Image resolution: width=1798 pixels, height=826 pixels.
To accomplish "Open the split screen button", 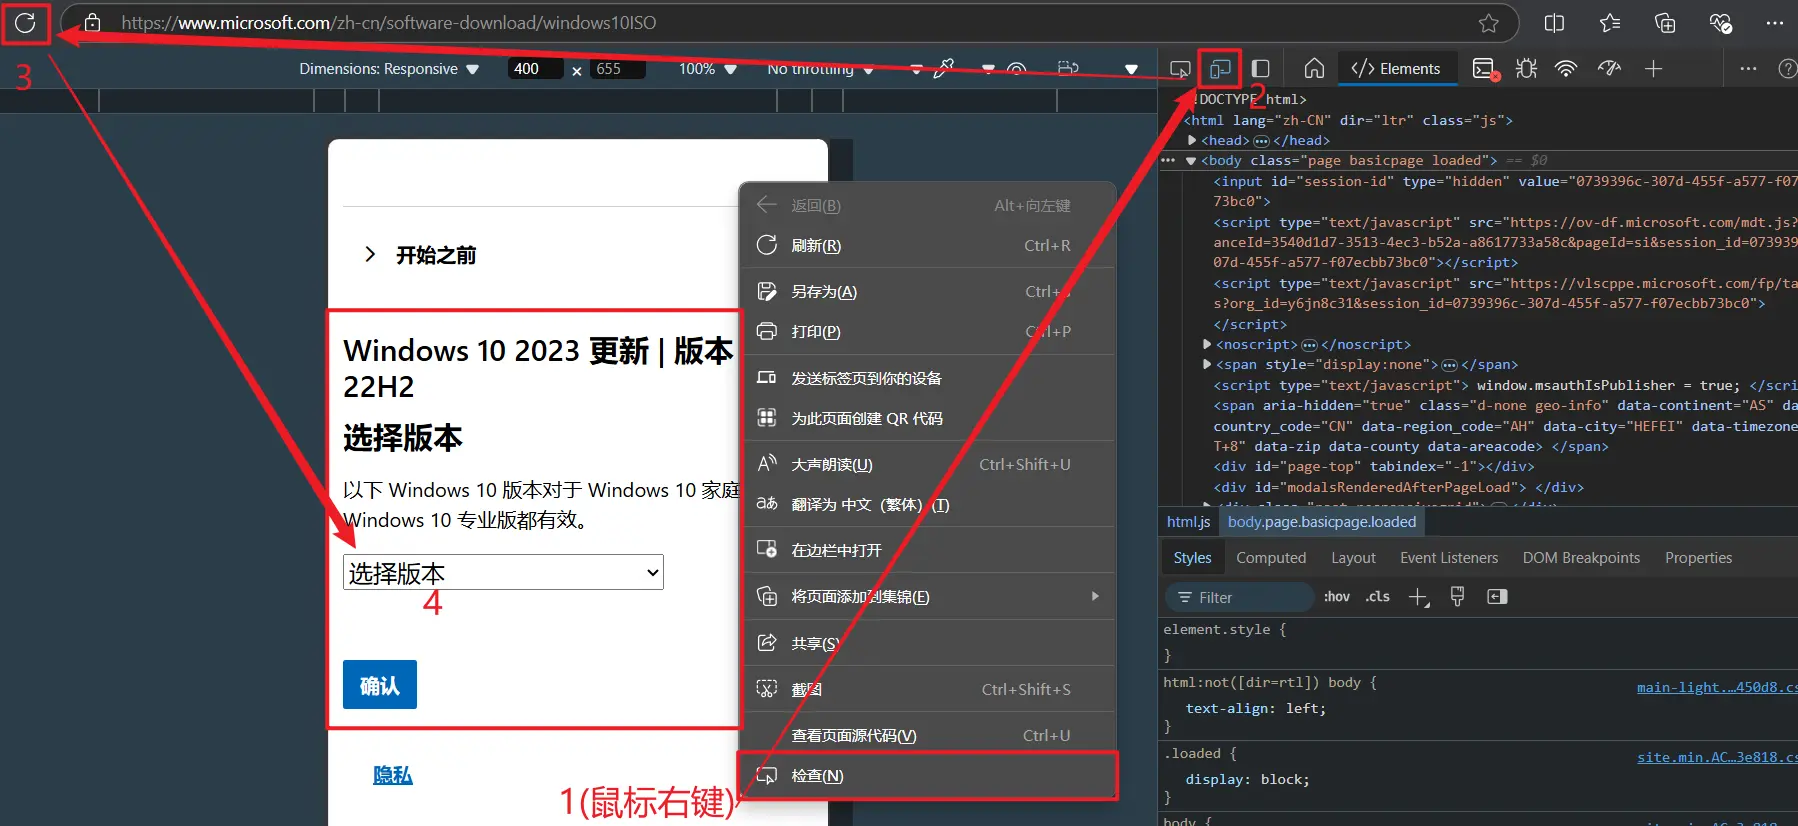I will 1554,23.
